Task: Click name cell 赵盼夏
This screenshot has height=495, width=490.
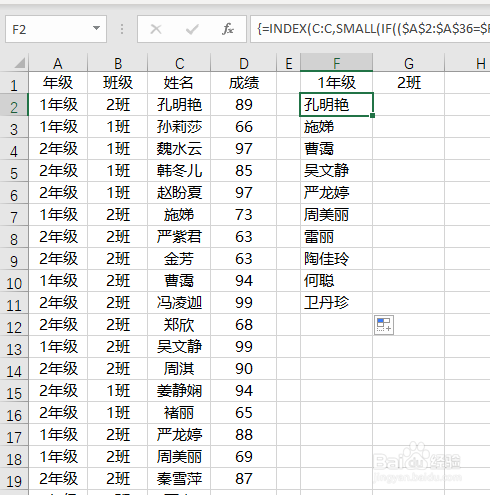Action: tap(179, 193)
